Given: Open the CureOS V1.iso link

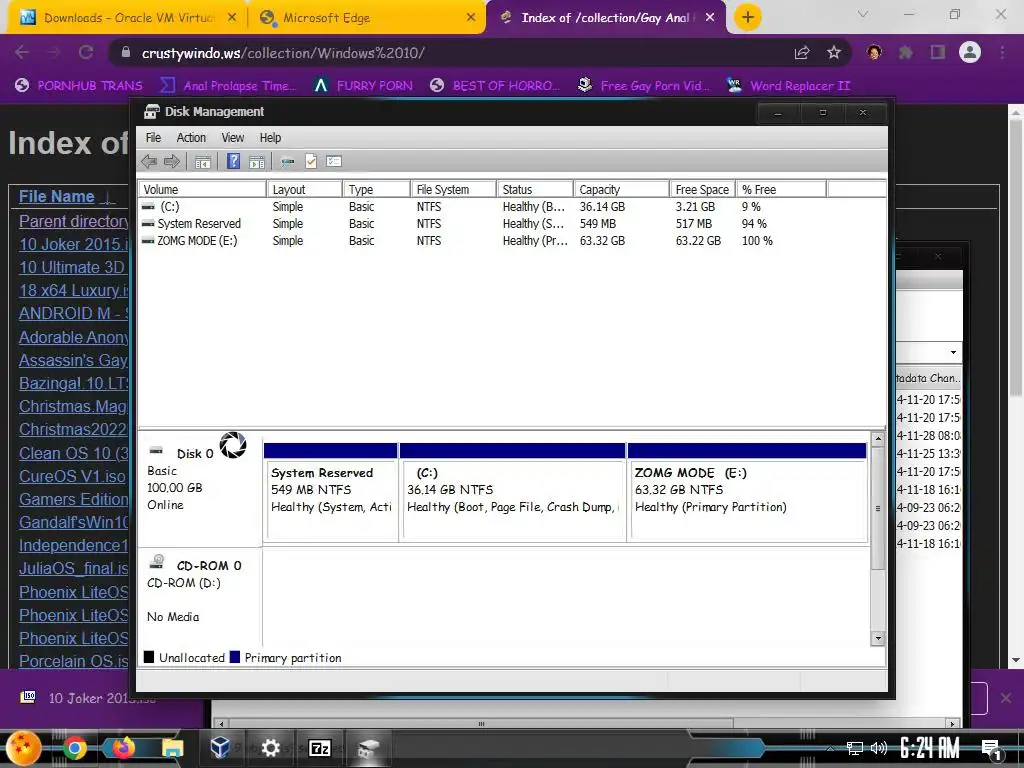Looking at the screenshot, I should [72, 476].
